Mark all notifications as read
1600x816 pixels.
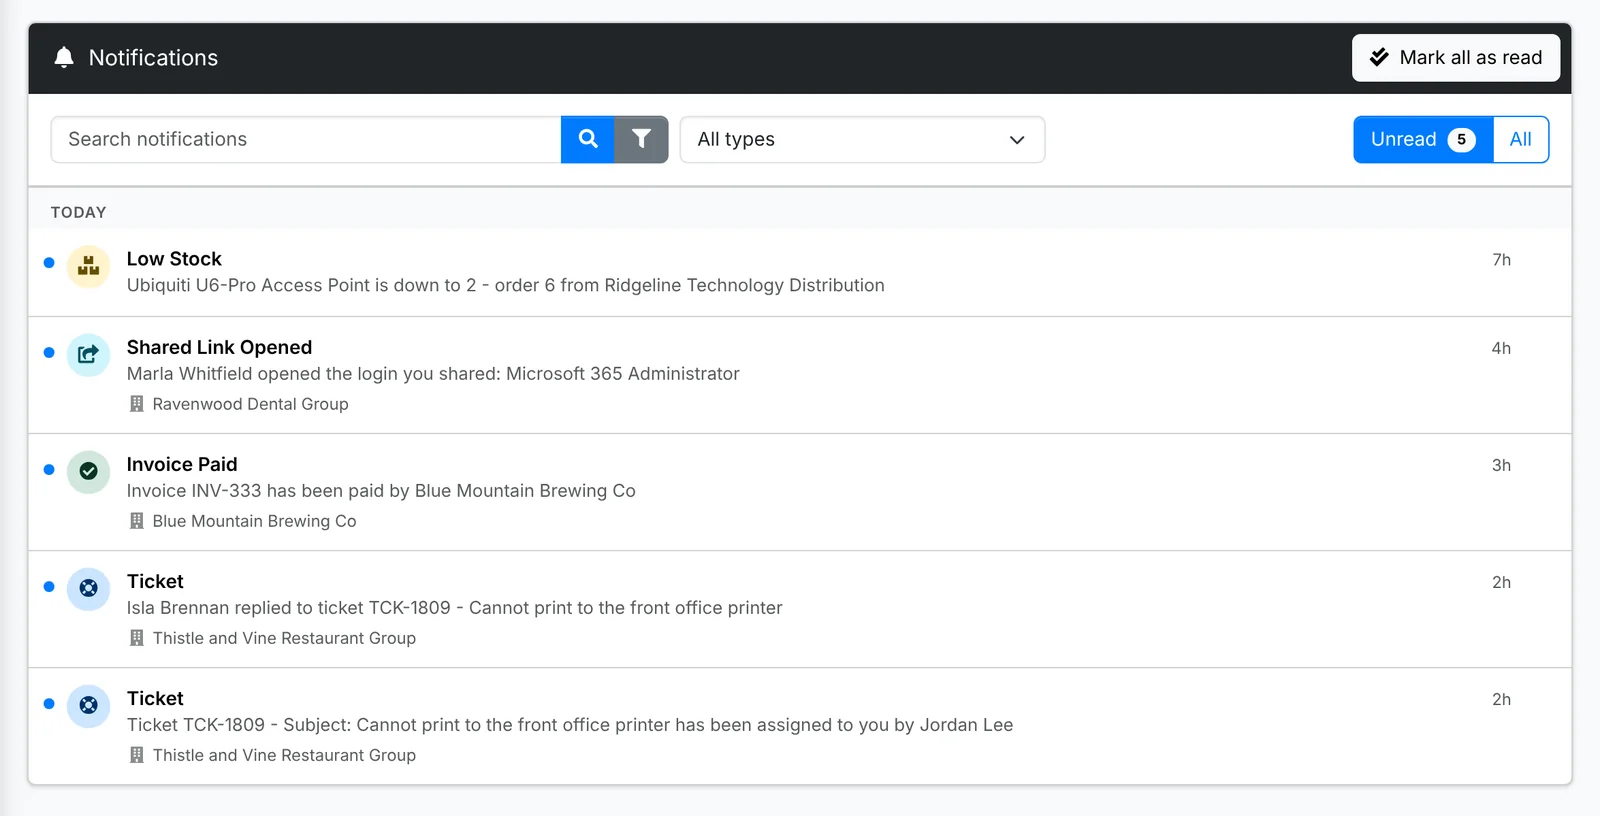coord(1456,58)
